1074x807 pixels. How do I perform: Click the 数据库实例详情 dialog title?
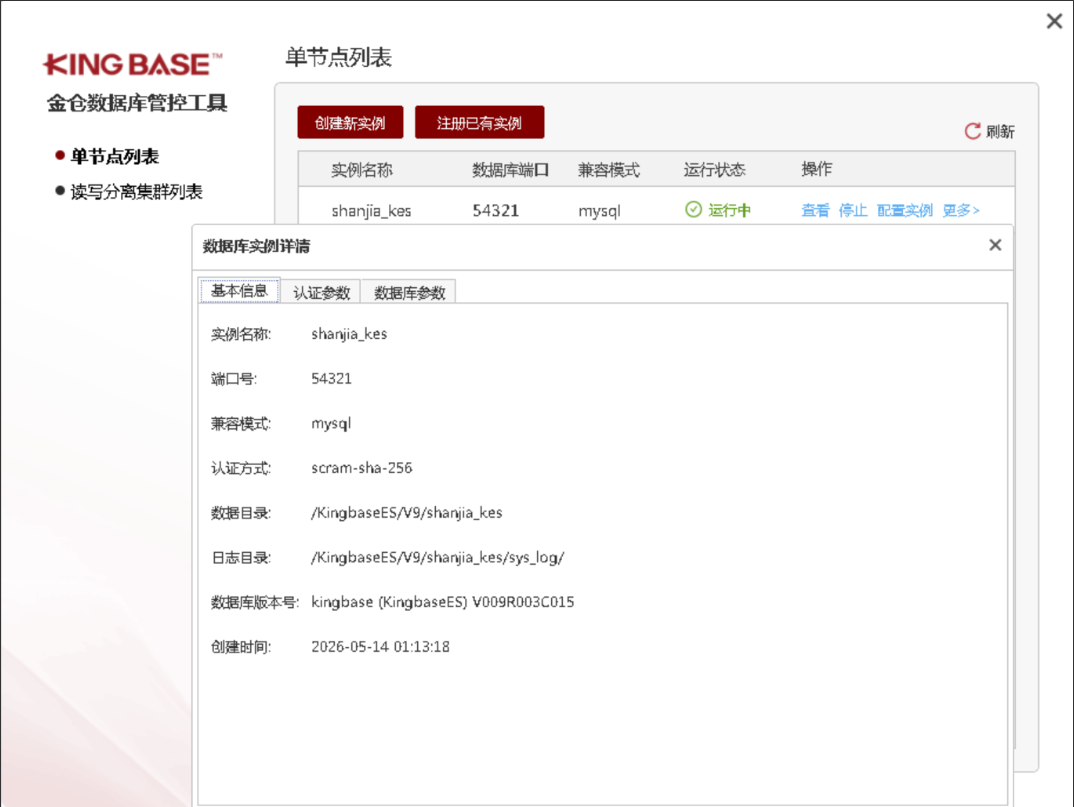coord(256,247)
